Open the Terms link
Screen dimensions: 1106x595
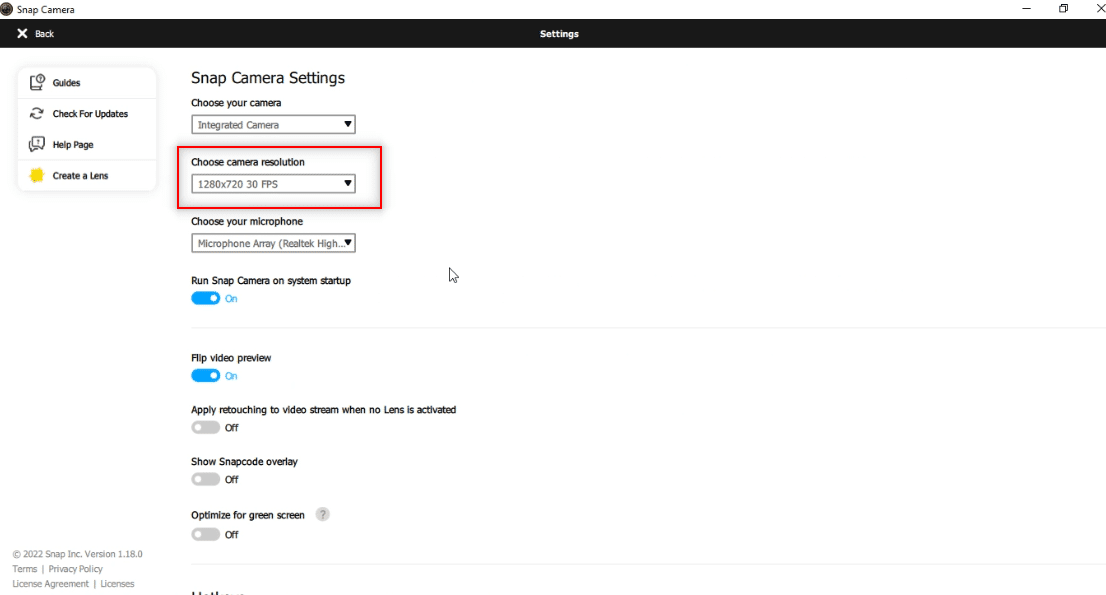25,569
